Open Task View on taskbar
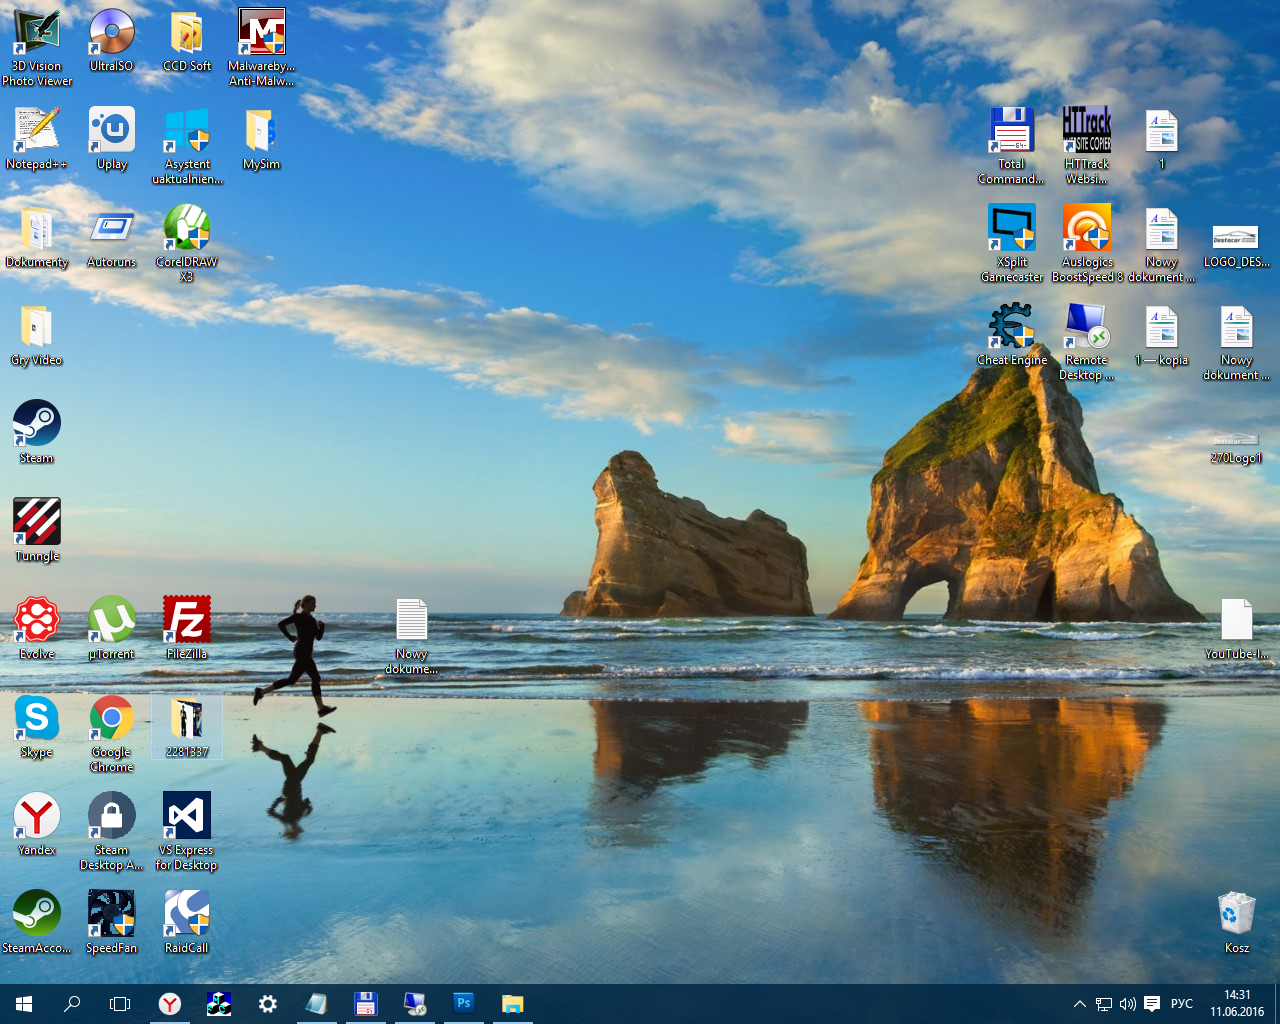 120,1004
